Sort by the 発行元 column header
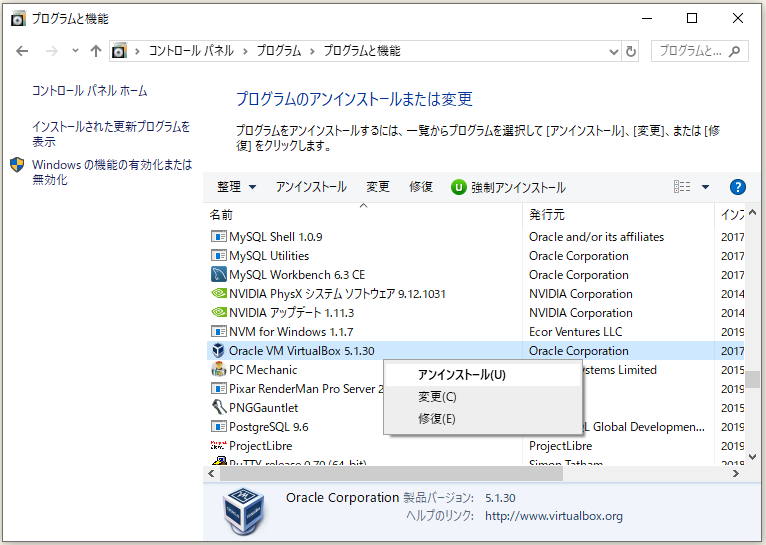The width and height of the screenshot is (766, 545). click(618, 214)
